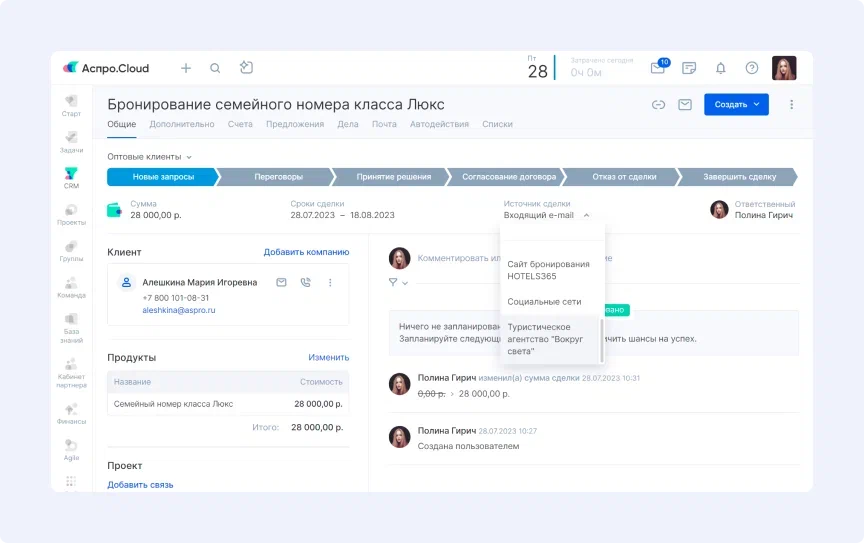Set deal stage to Согласование договора
This screenshot has height=543, width=864.
point(509,177)
